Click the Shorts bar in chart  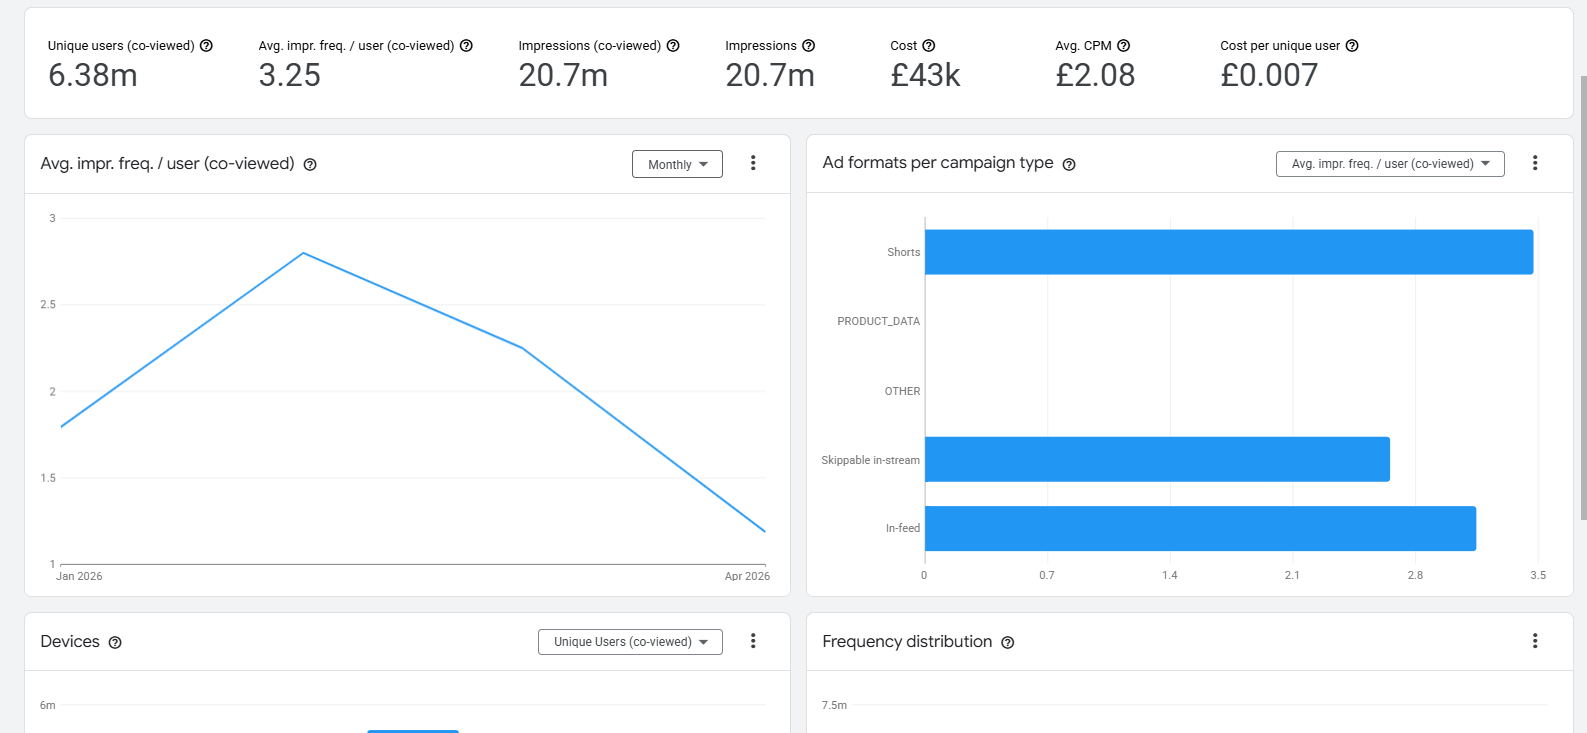point(1228,252)
